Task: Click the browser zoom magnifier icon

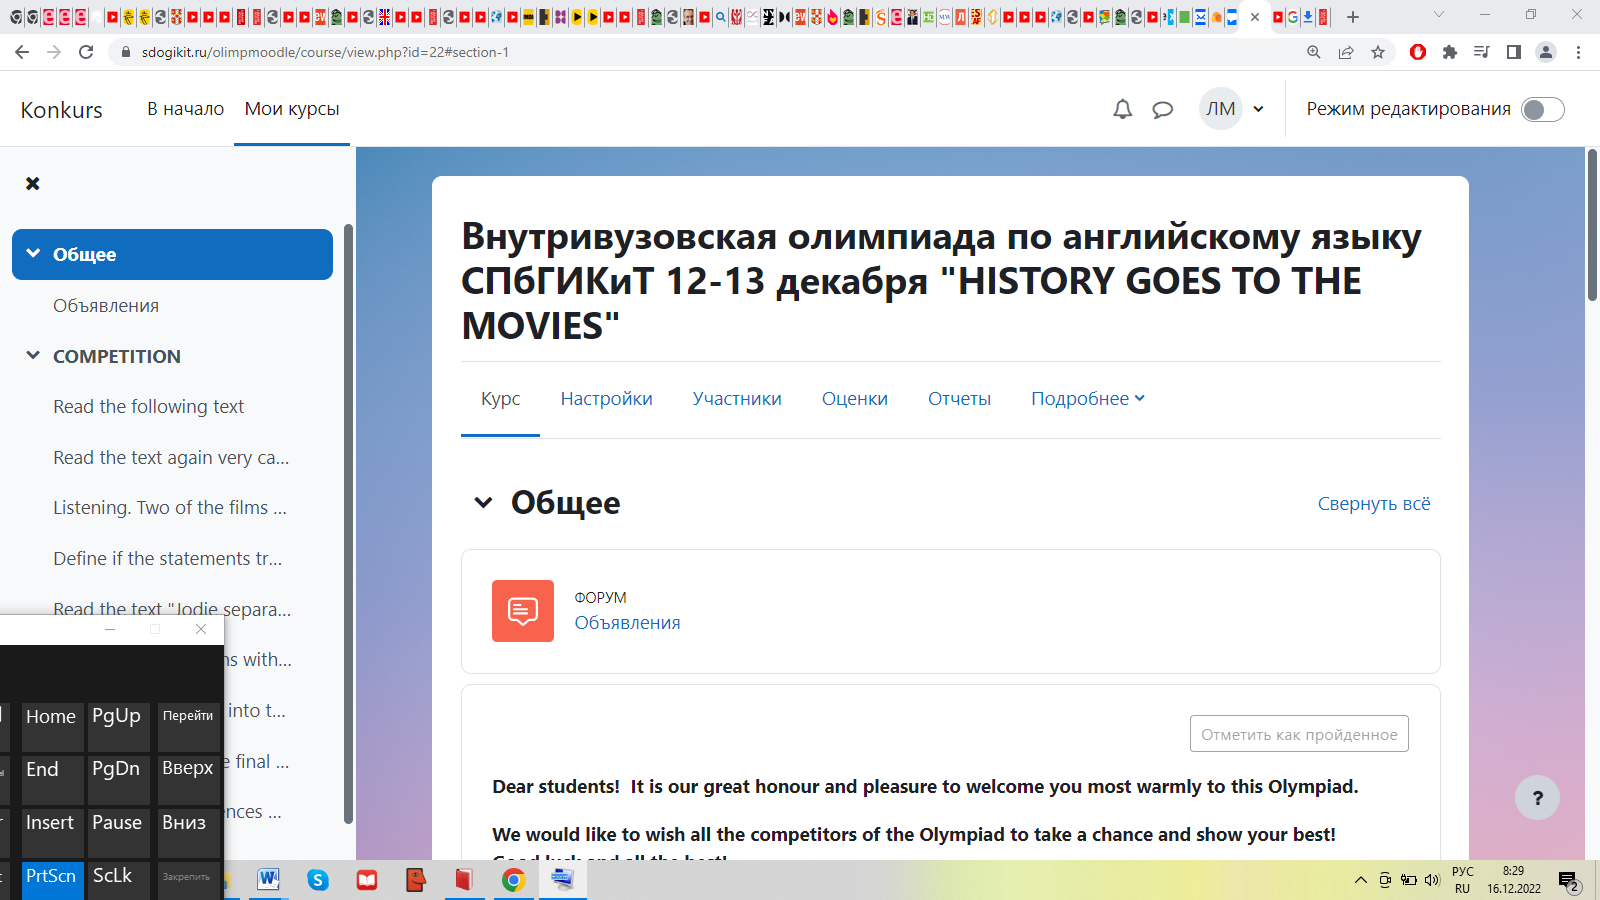Action: click(1314, 52)
